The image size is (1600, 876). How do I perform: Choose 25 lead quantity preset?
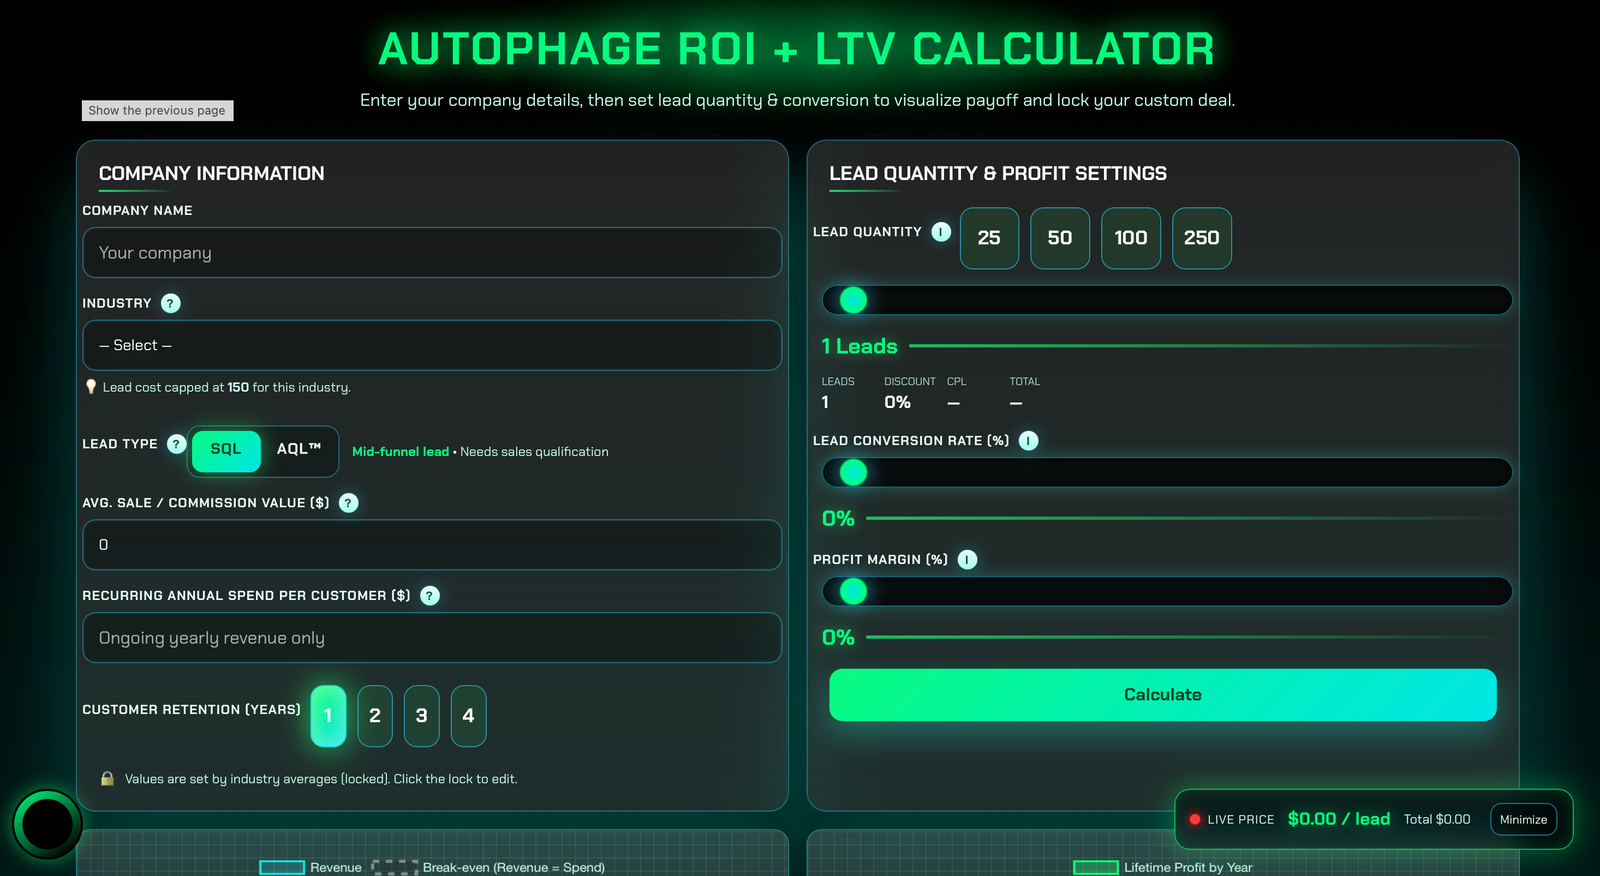(989, 238)
